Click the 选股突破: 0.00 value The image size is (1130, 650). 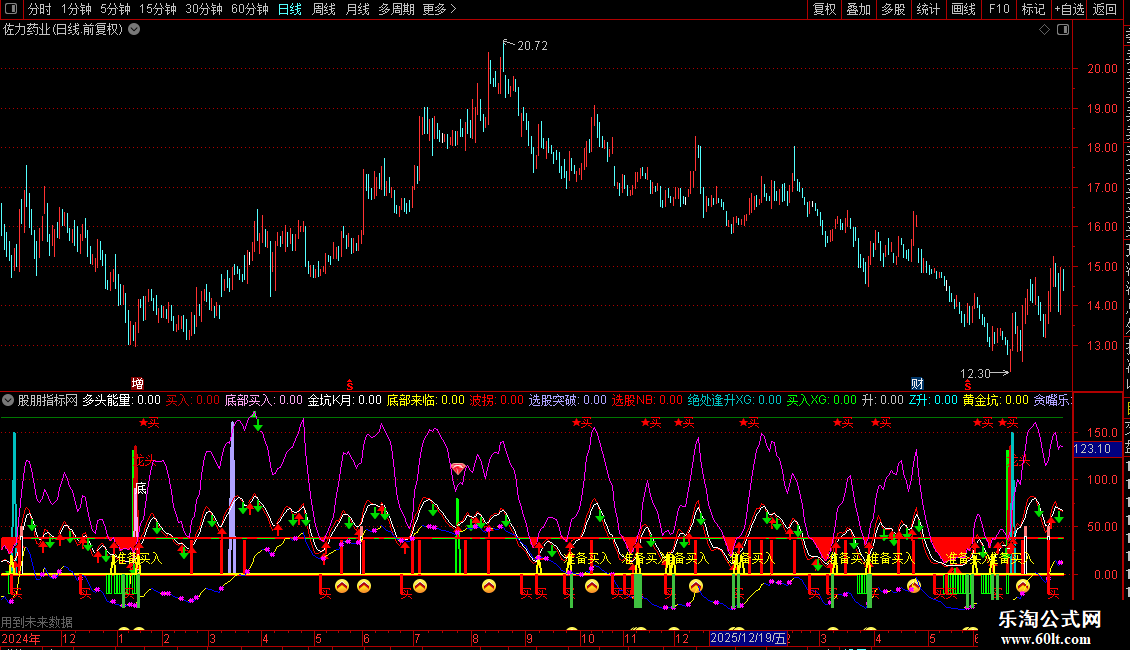[x=568, y=400]
